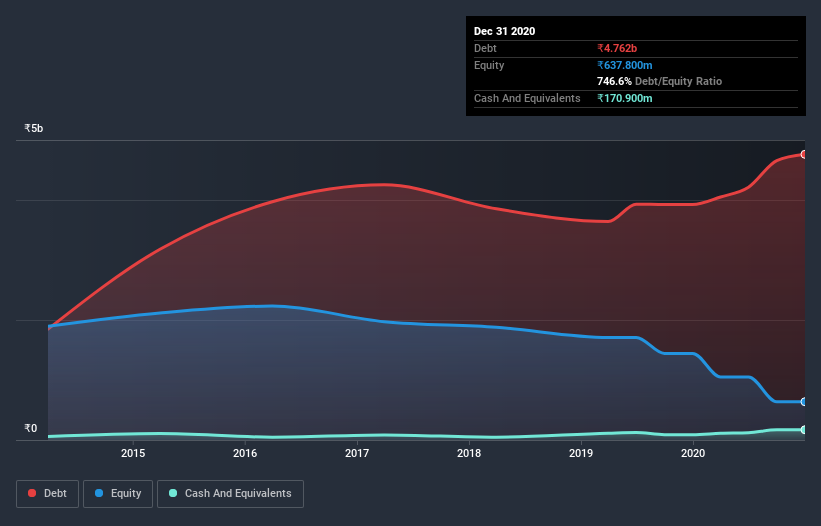Click the teal Cash endpoint marker
821x526 pixels.
(804, 430)
